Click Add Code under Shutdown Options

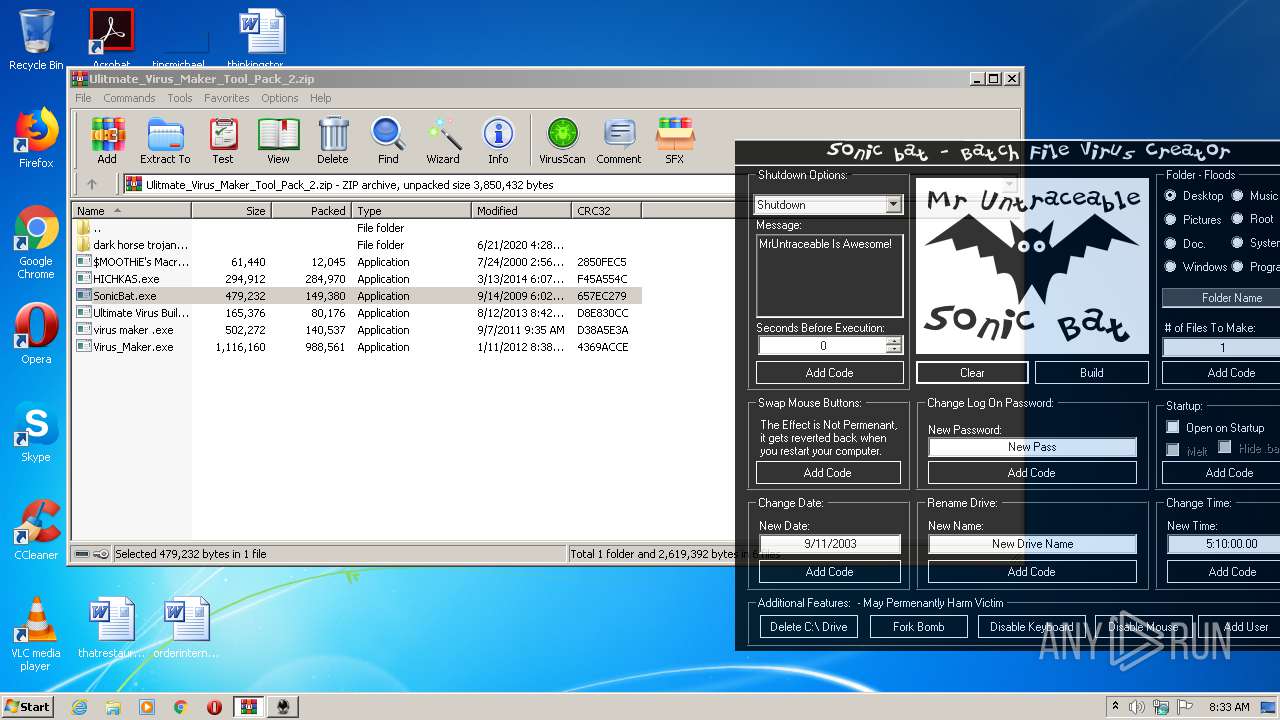[829, 373]
